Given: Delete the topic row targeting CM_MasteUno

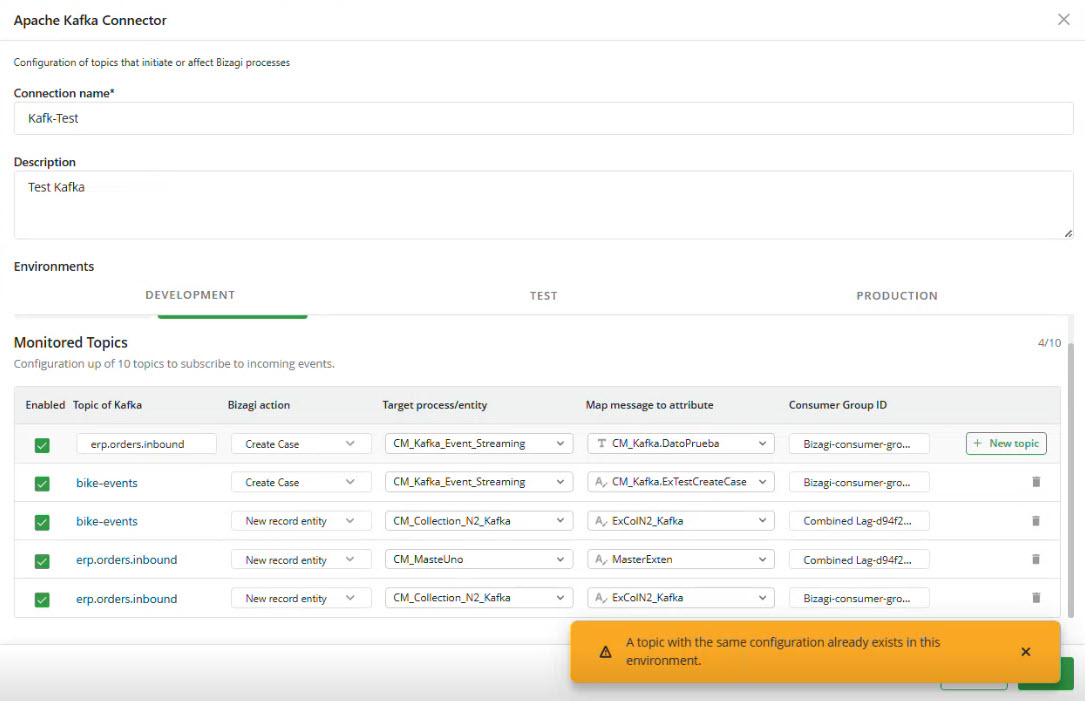Looking at the screenshot, I should (1036, 559).
